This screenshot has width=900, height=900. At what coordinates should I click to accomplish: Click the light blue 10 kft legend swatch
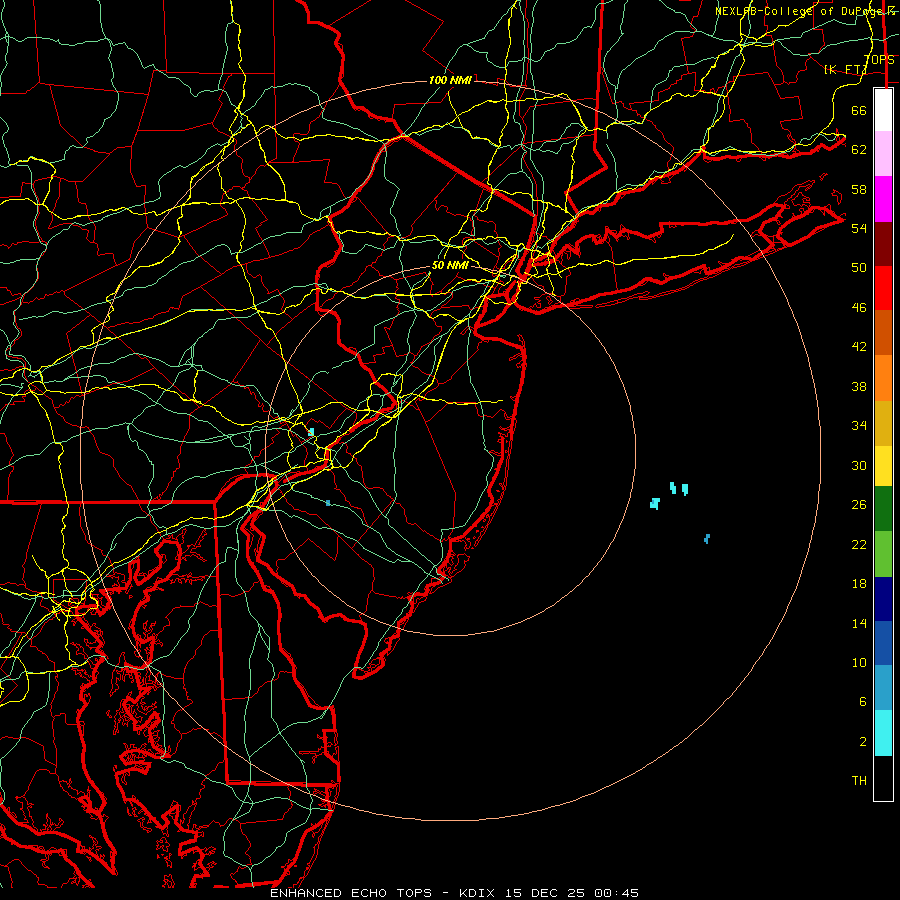tap(883, 688)
